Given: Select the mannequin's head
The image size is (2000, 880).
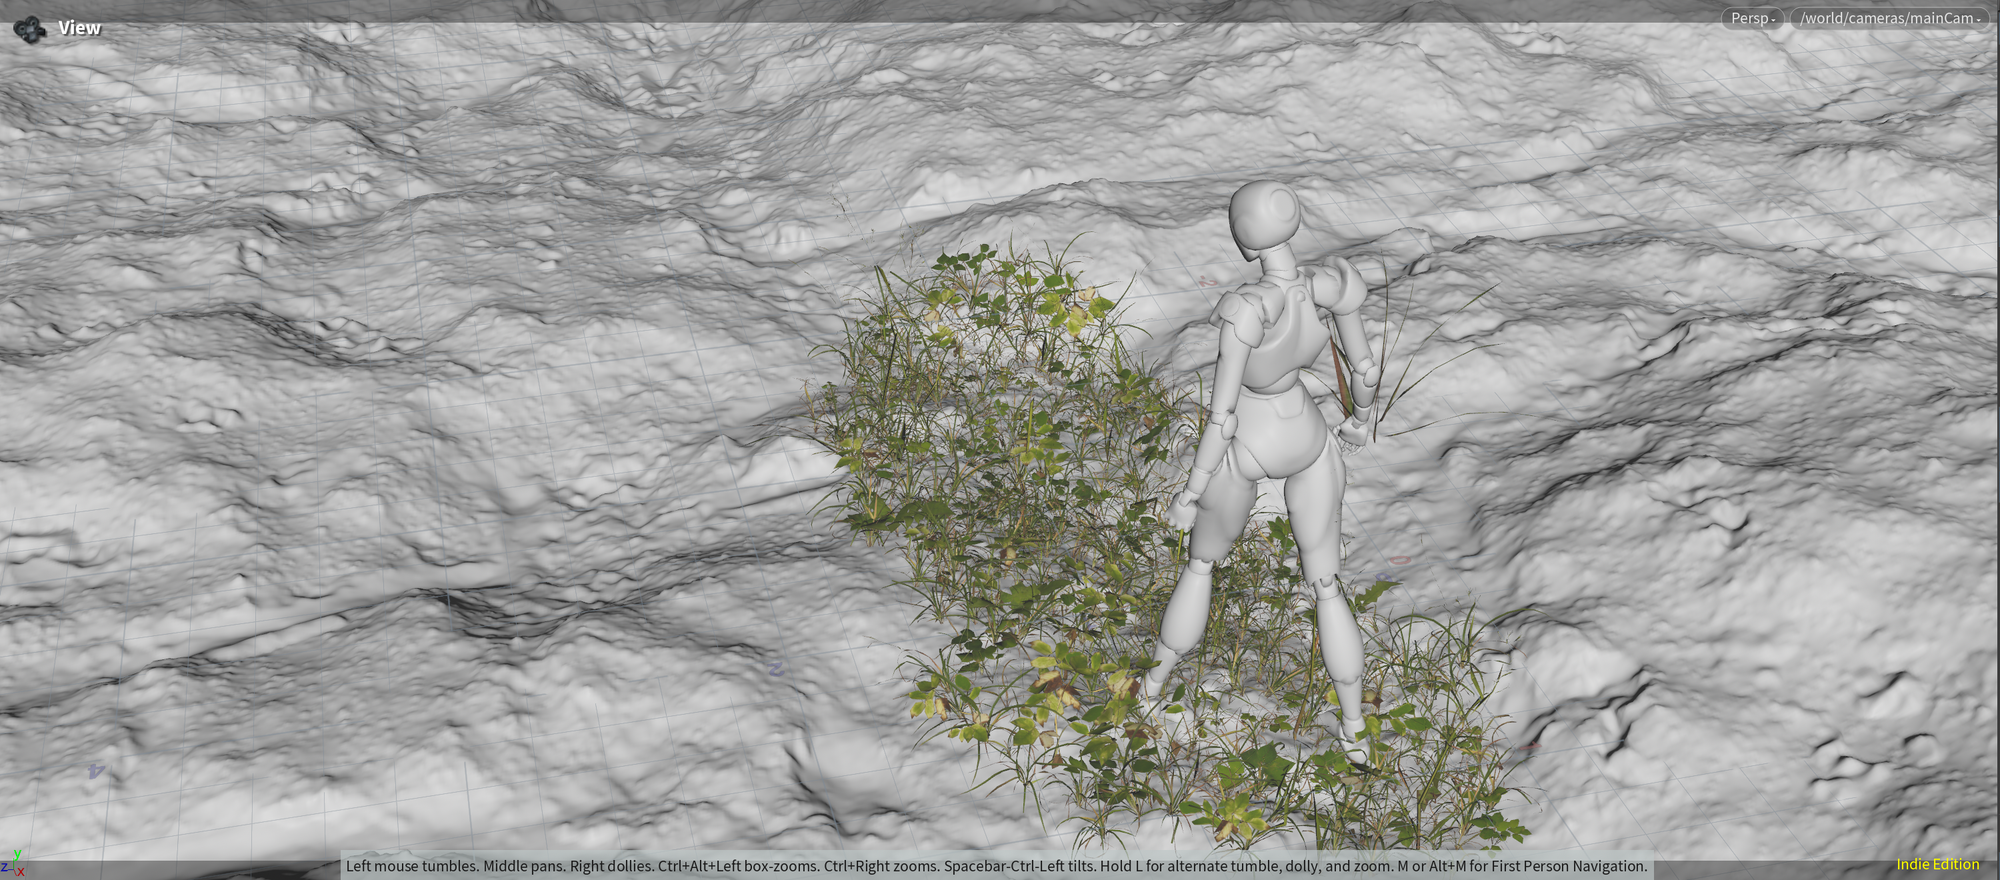Looking at the screenshot, I should point(1264,217).
